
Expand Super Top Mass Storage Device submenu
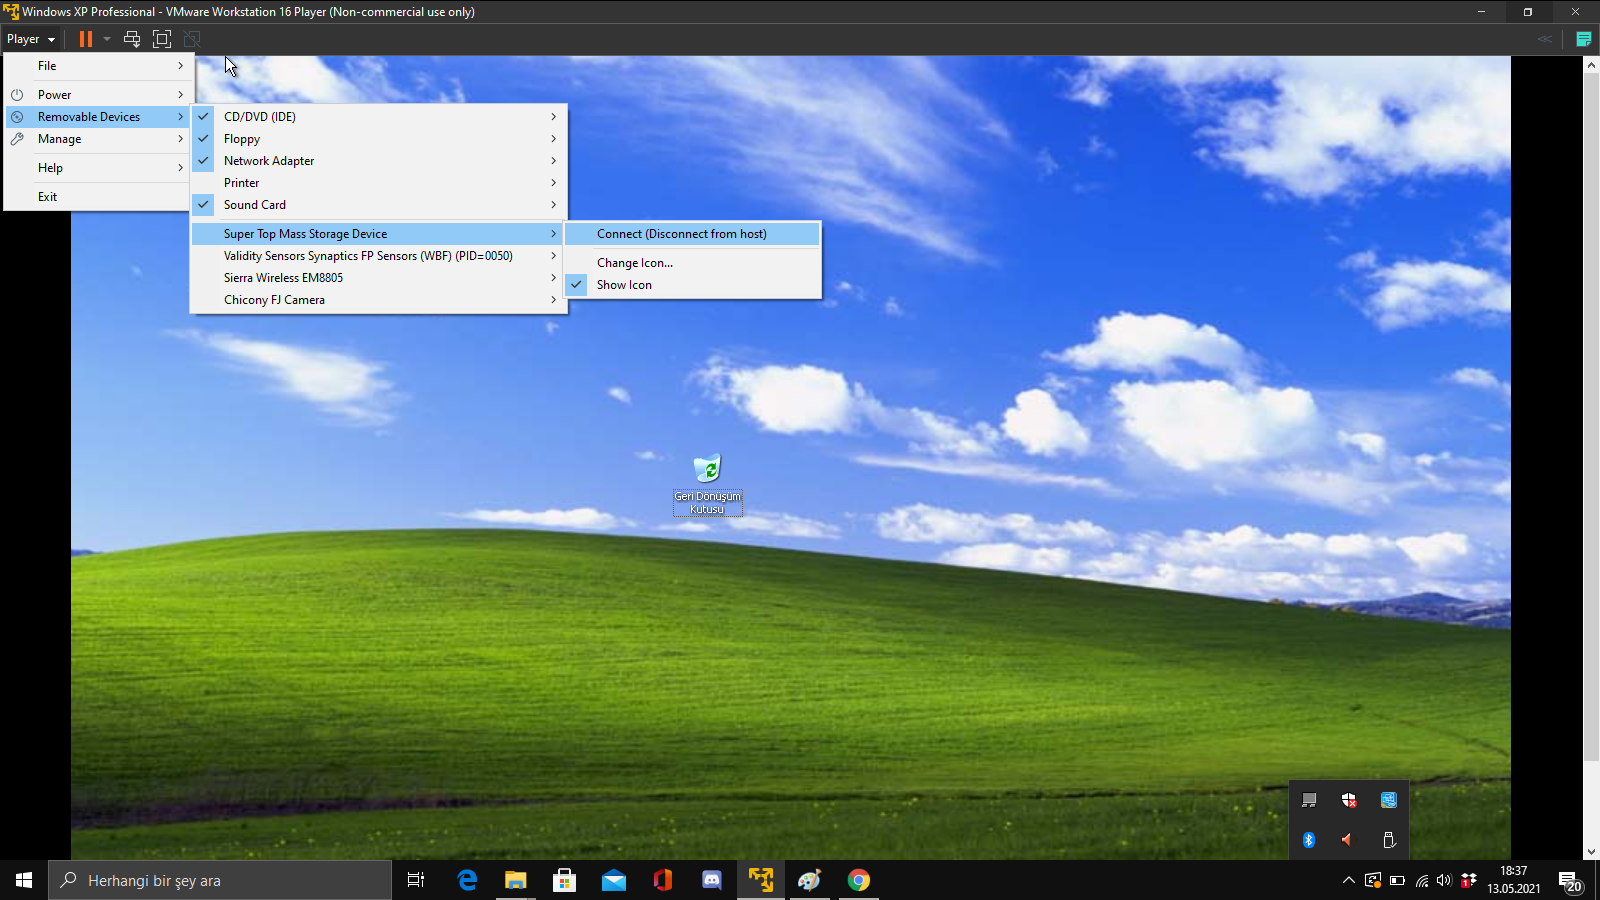(378, 234)
